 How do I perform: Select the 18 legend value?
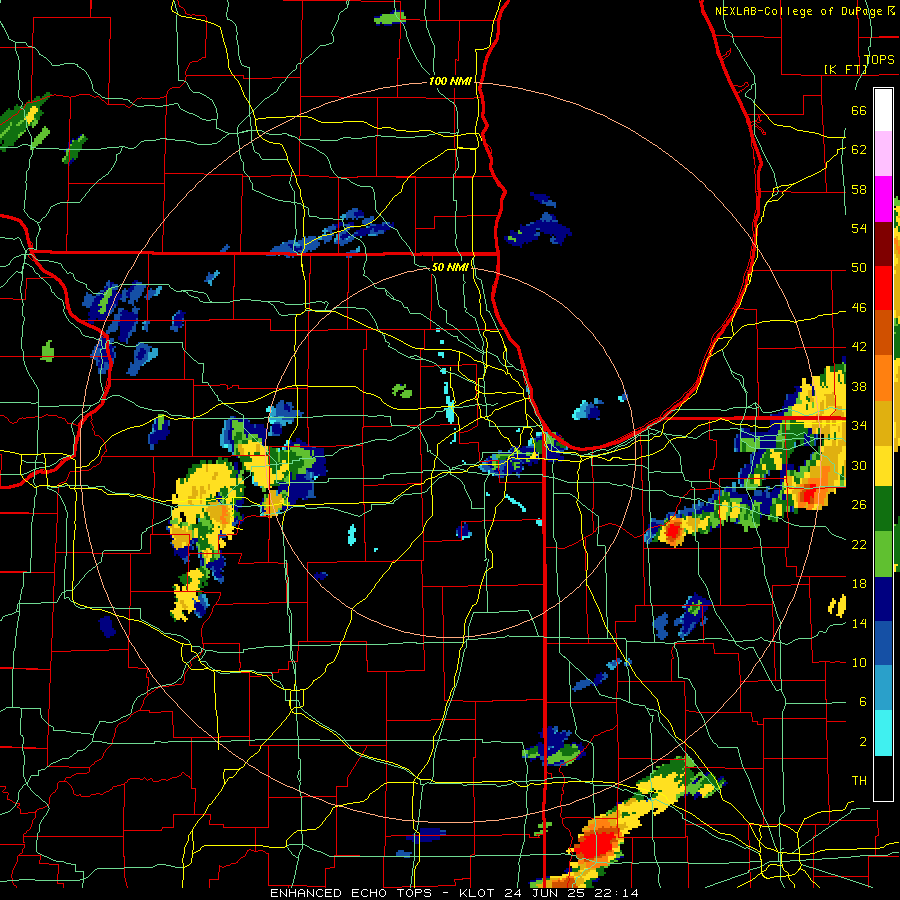tap(859, 584)
